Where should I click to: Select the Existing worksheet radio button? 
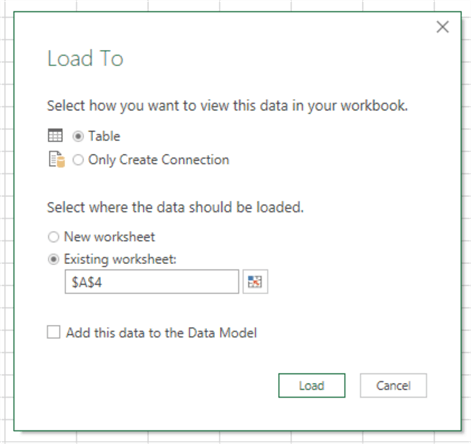pyautogui.click(x=53, y=259)
